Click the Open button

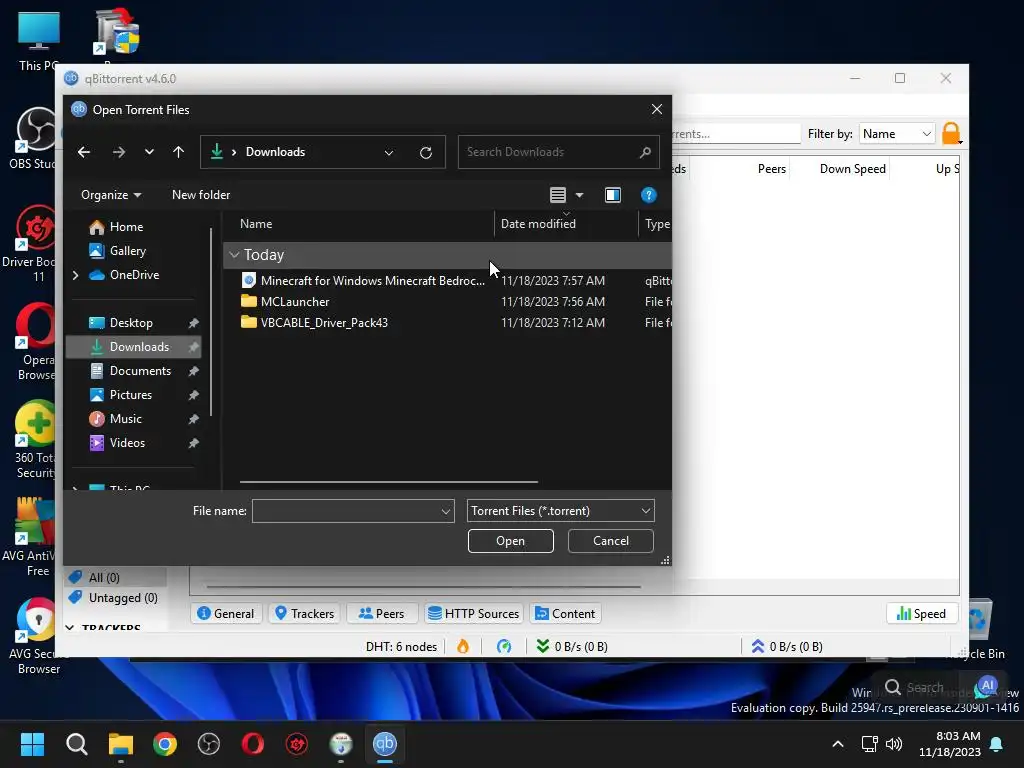(x=510, y=541)
